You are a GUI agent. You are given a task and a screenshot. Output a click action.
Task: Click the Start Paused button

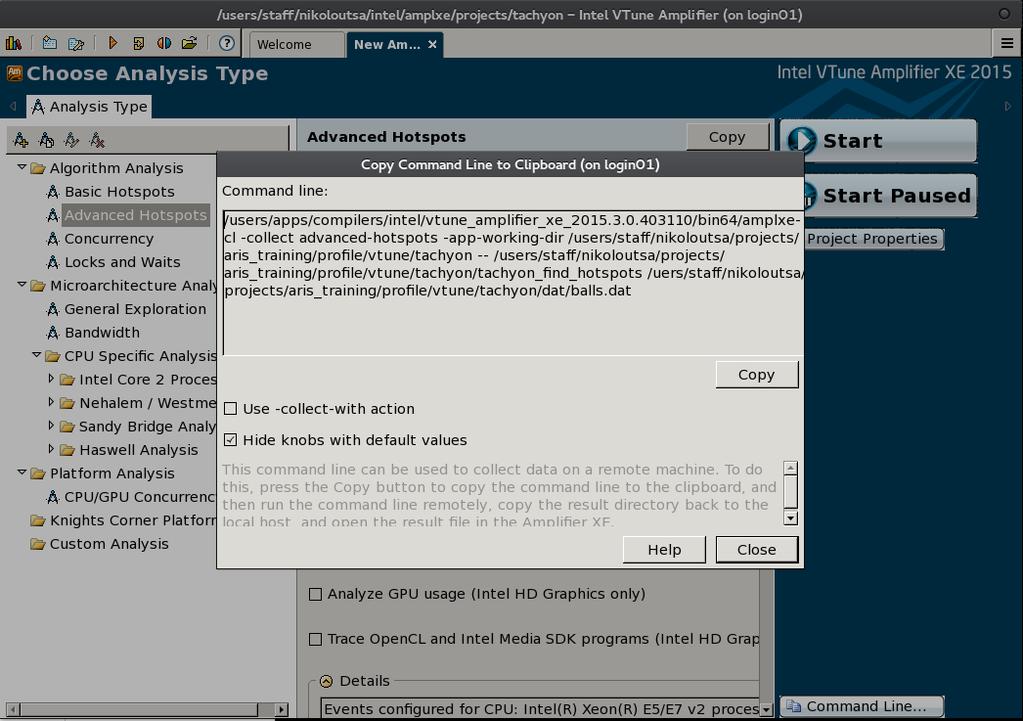point(891,195)
